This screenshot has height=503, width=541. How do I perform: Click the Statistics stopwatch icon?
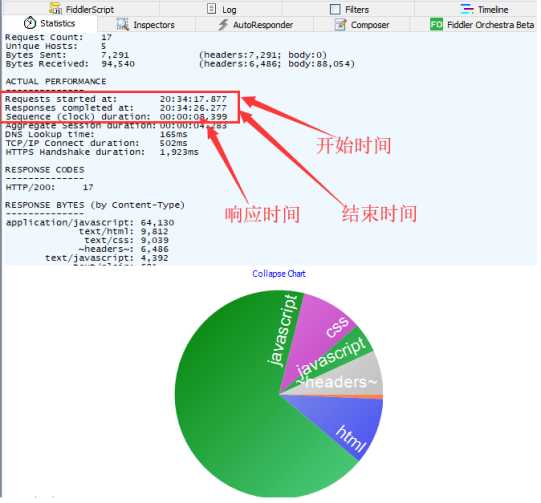pos(30,23)
